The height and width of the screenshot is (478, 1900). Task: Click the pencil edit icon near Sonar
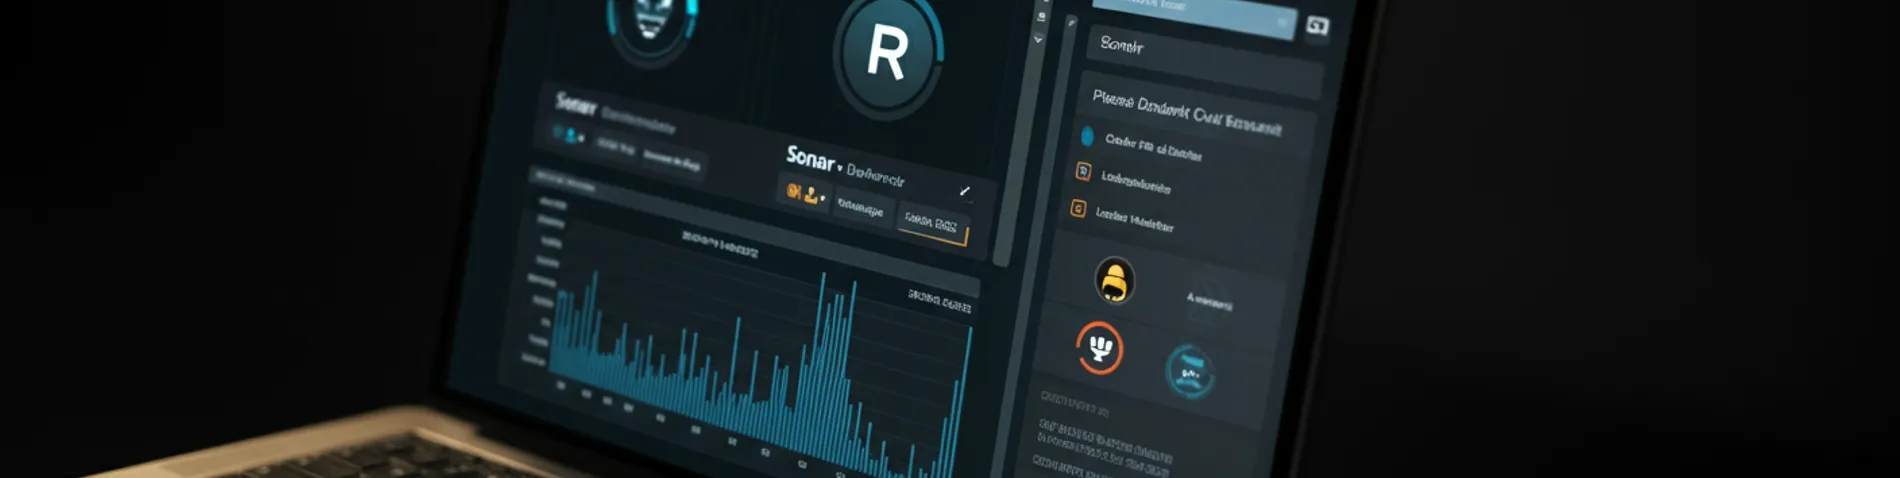(965, 190)
